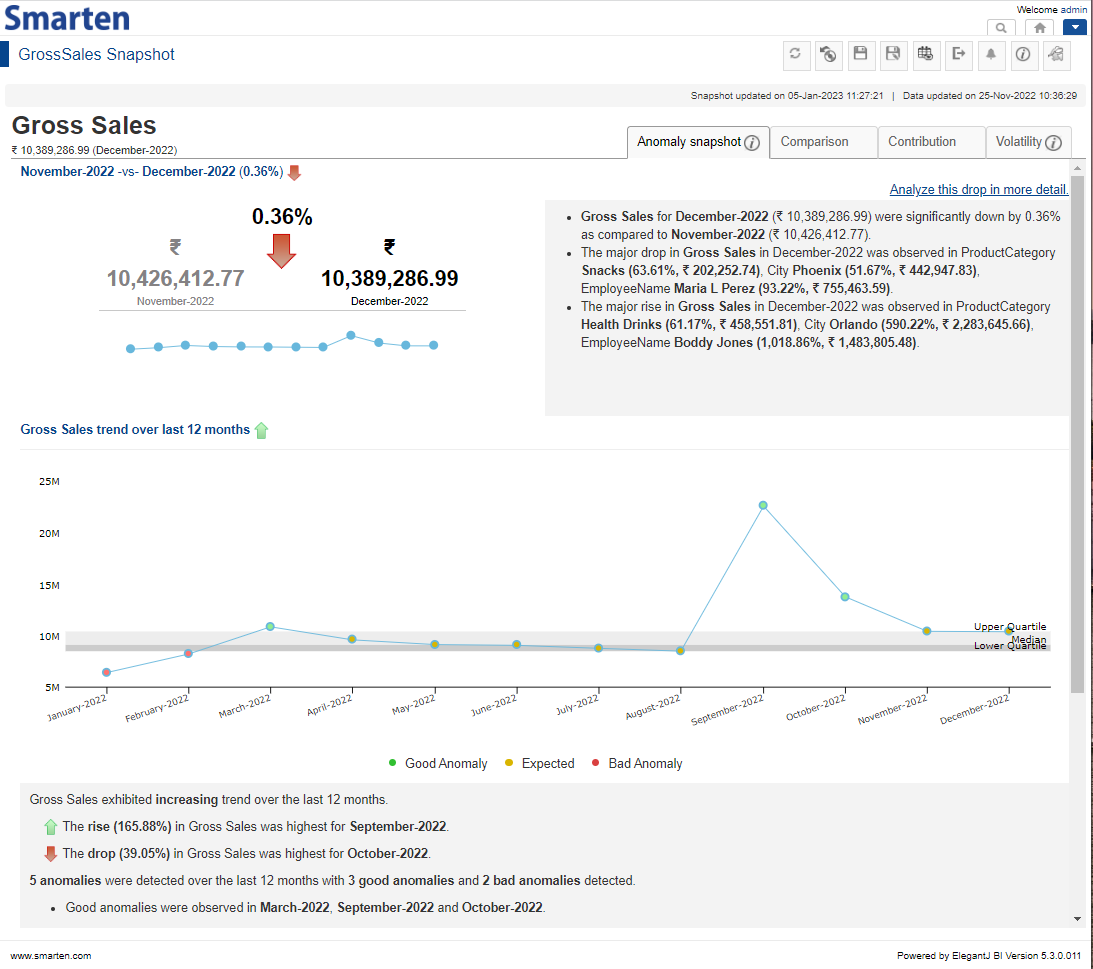
Task: Click the 'Lower Quartile' chart label
Action: (1010, 646)
